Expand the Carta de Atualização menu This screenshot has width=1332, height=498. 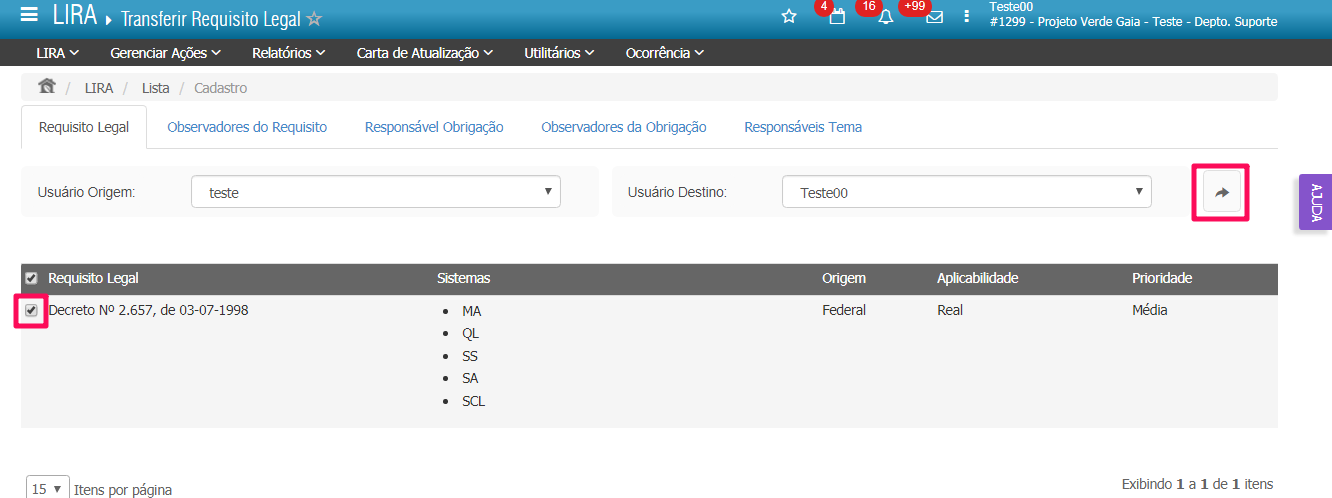(424, 53)
